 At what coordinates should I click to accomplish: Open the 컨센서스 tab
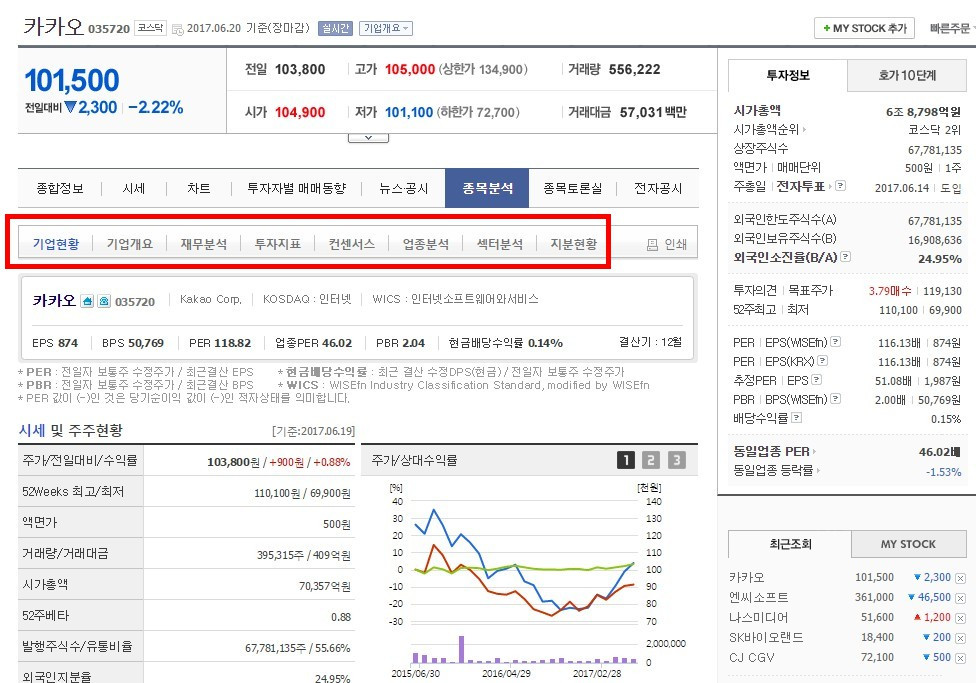click(351, 242)
